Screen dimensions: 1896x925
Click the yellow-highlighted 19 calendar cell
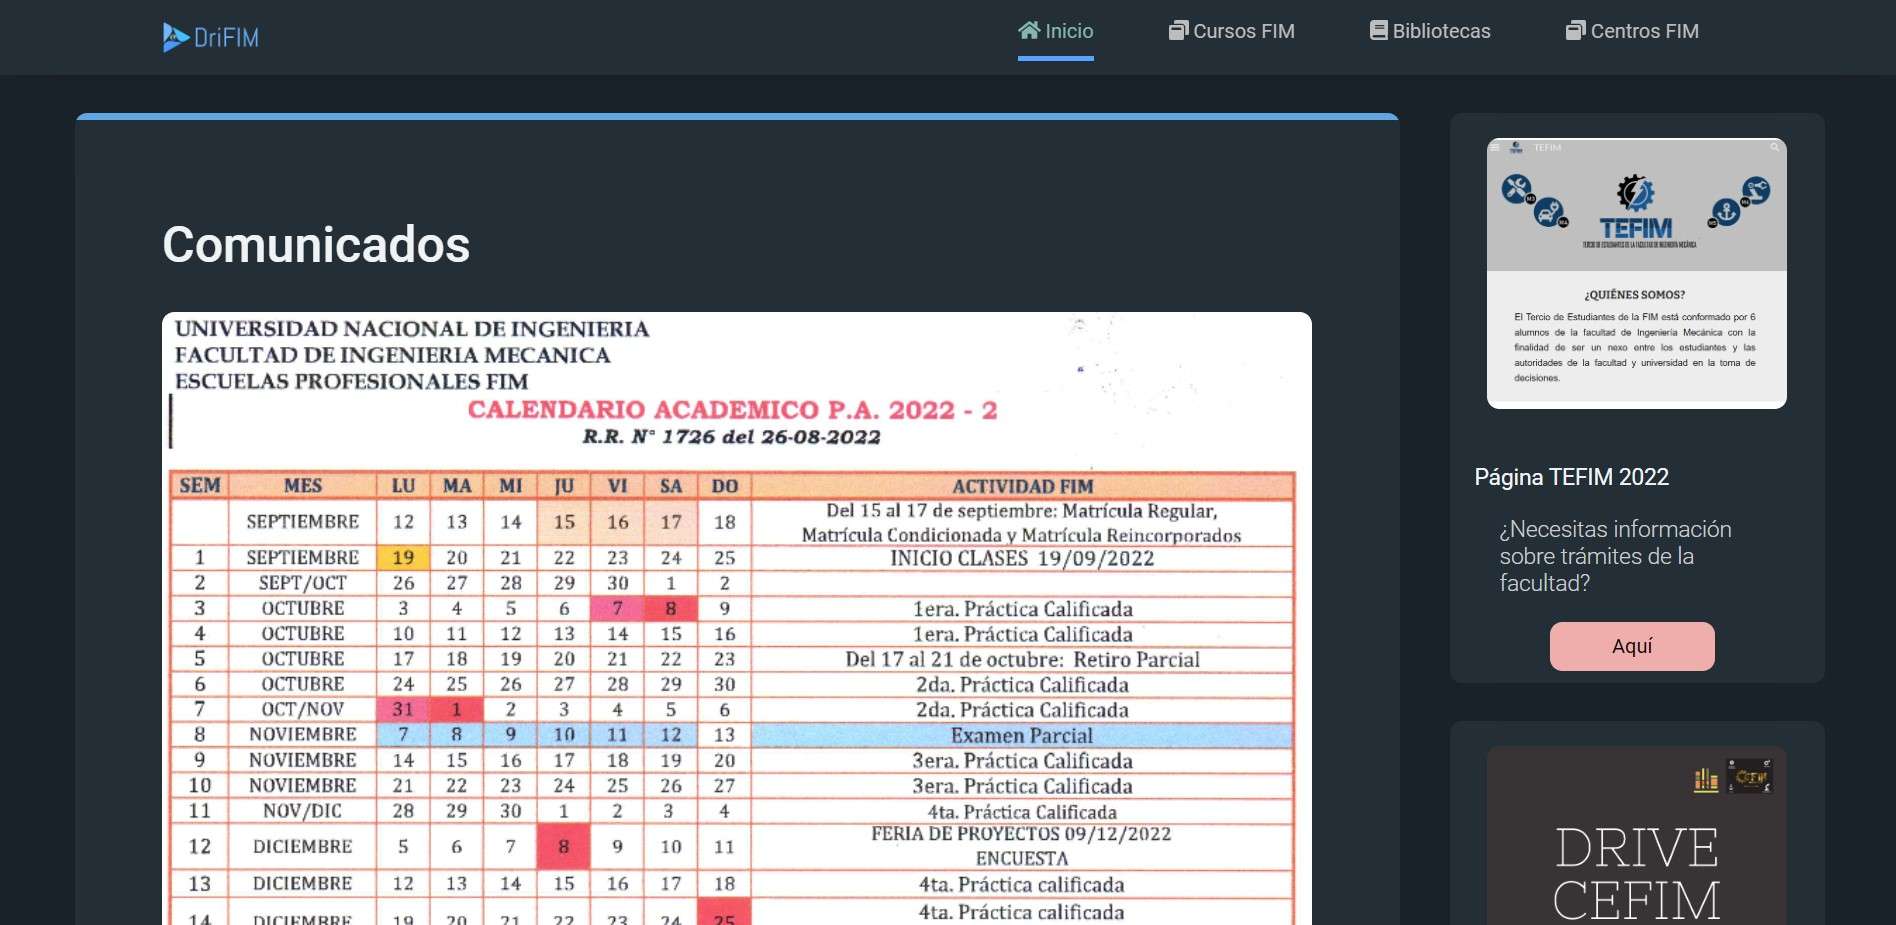403,558
